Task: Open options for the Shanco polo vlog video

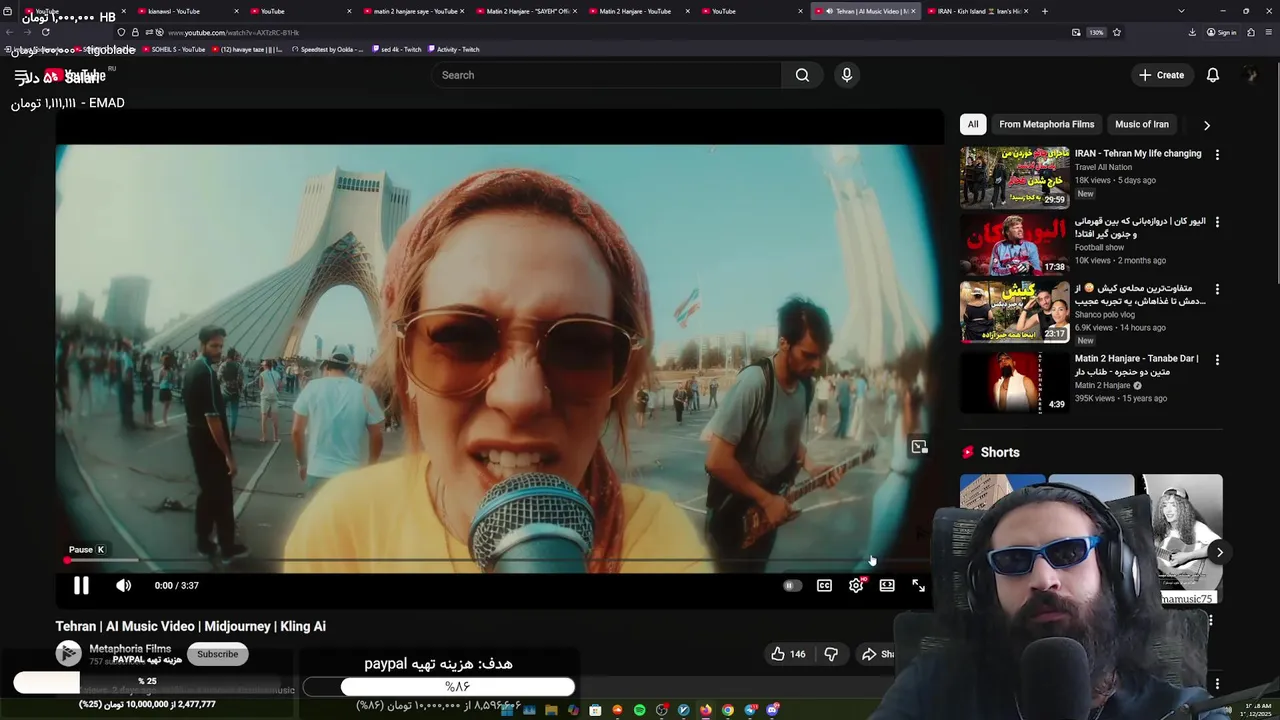Action: tap(1217, 289)
